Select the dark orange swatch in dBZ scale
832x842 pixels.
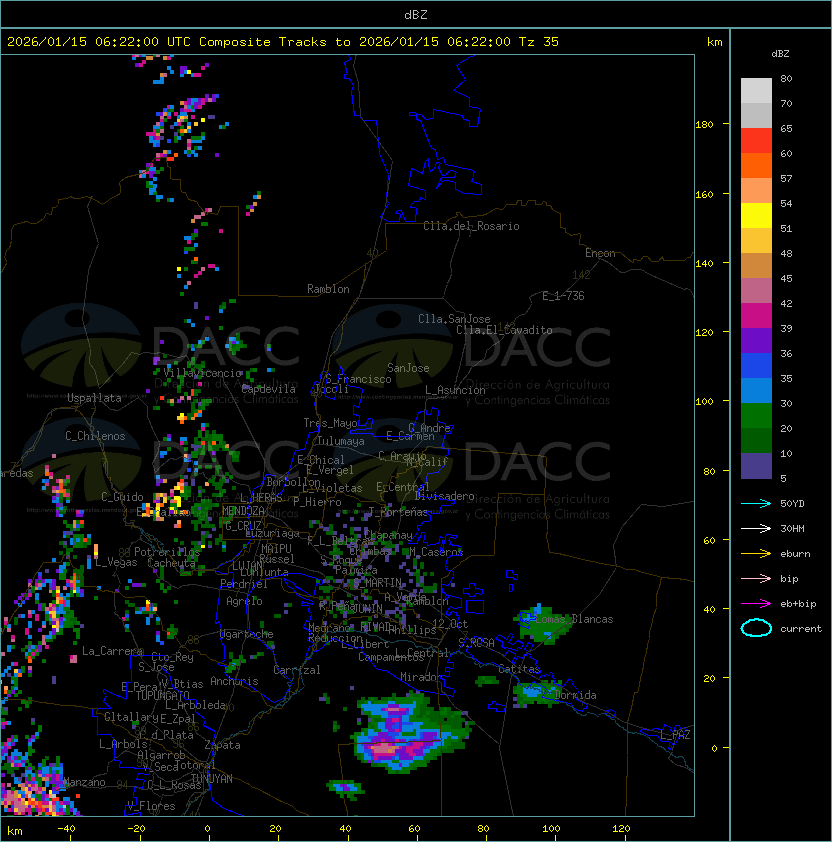(756, 165)
